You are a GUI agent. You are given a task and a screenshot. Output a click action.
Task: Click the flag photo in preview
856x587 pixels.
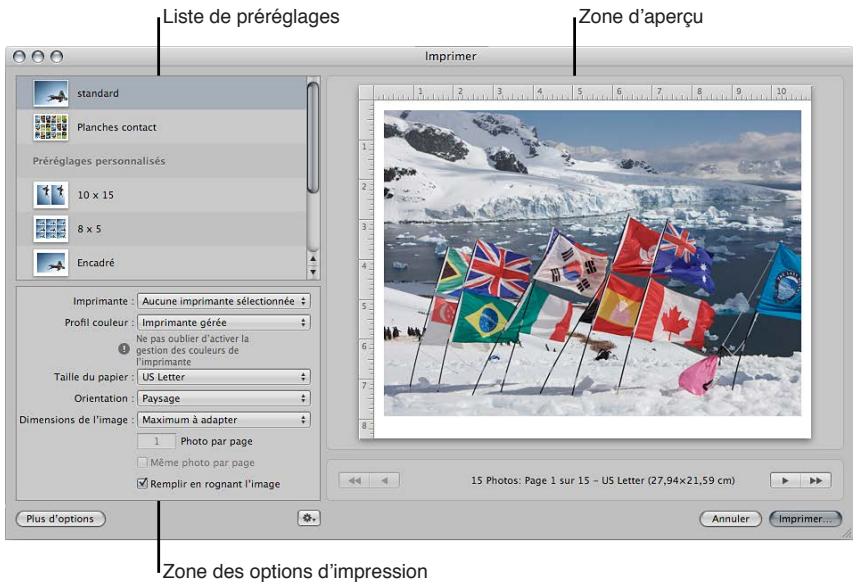tap(592, 263)
